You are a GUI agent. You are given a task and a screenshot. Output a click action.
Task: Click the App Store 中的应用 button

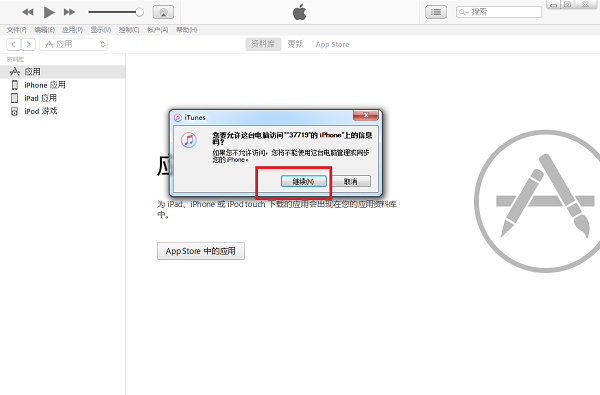click(x=201, y=251)
